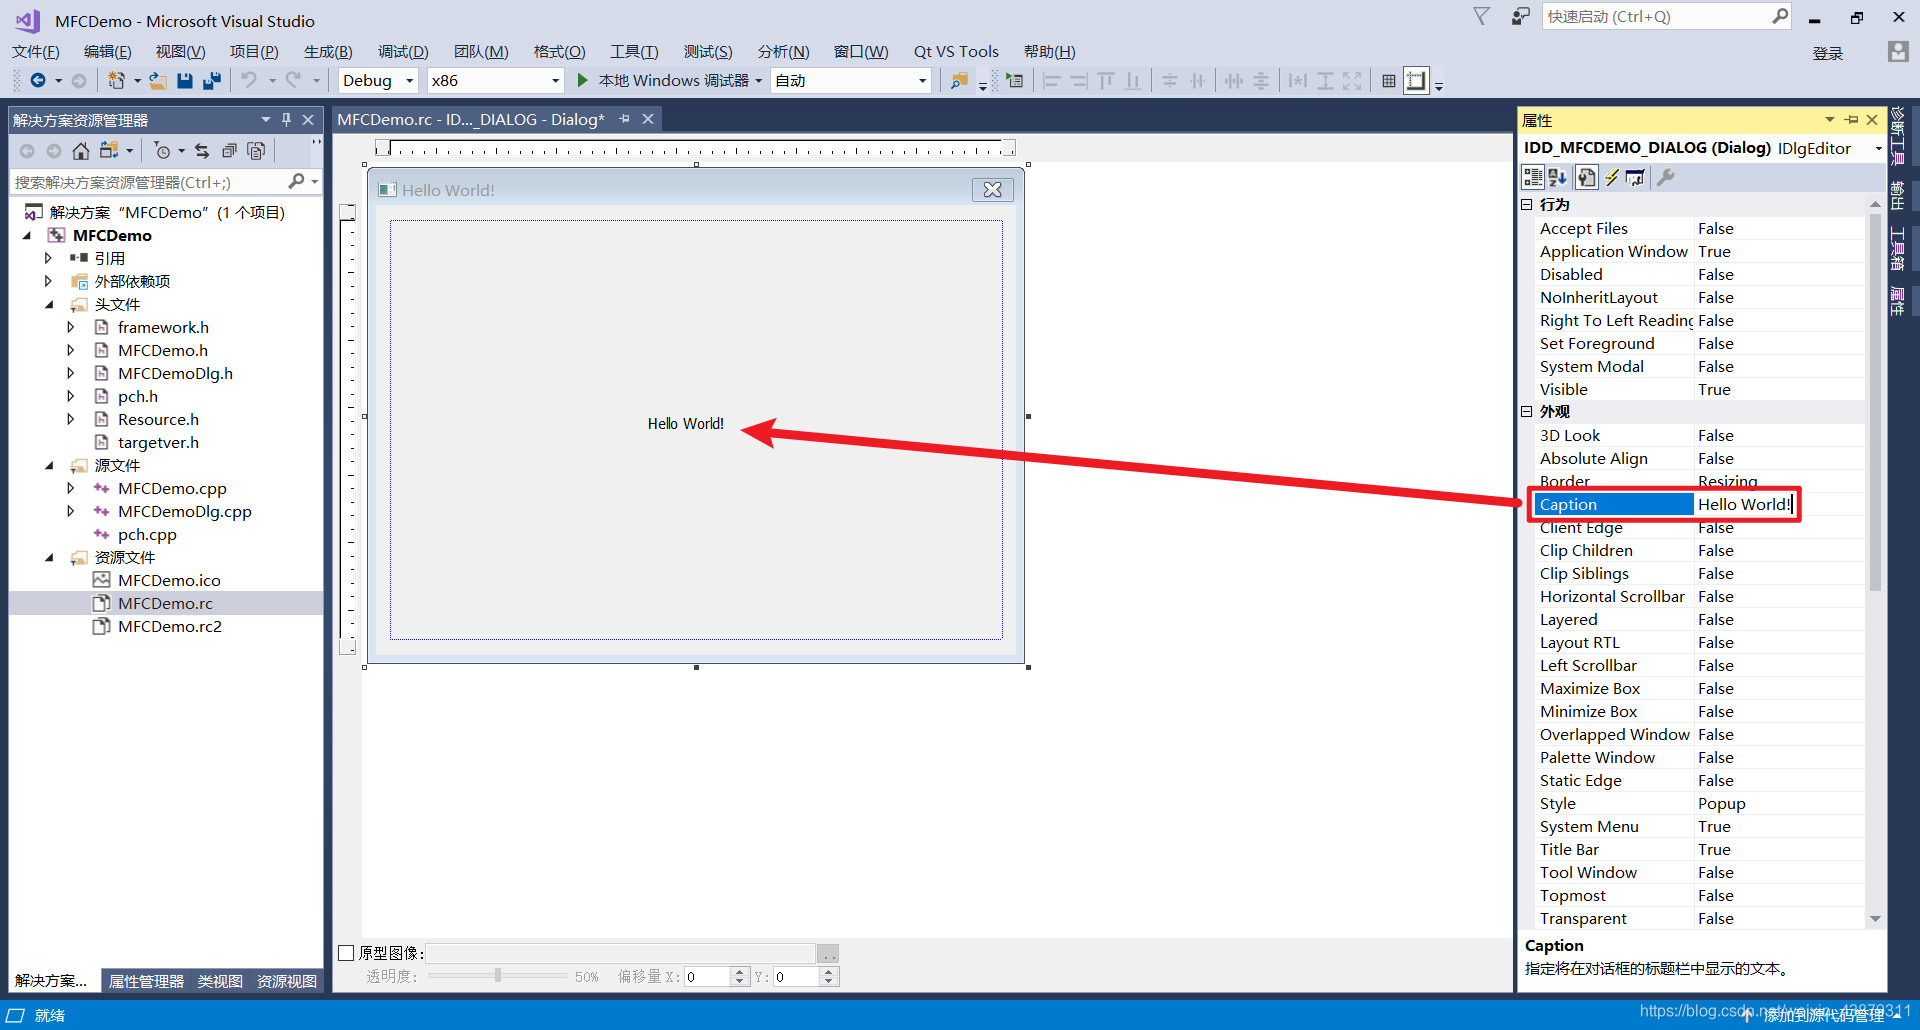
Task: Switch views icon in Solution Explorer
Action: pos(109,151)
